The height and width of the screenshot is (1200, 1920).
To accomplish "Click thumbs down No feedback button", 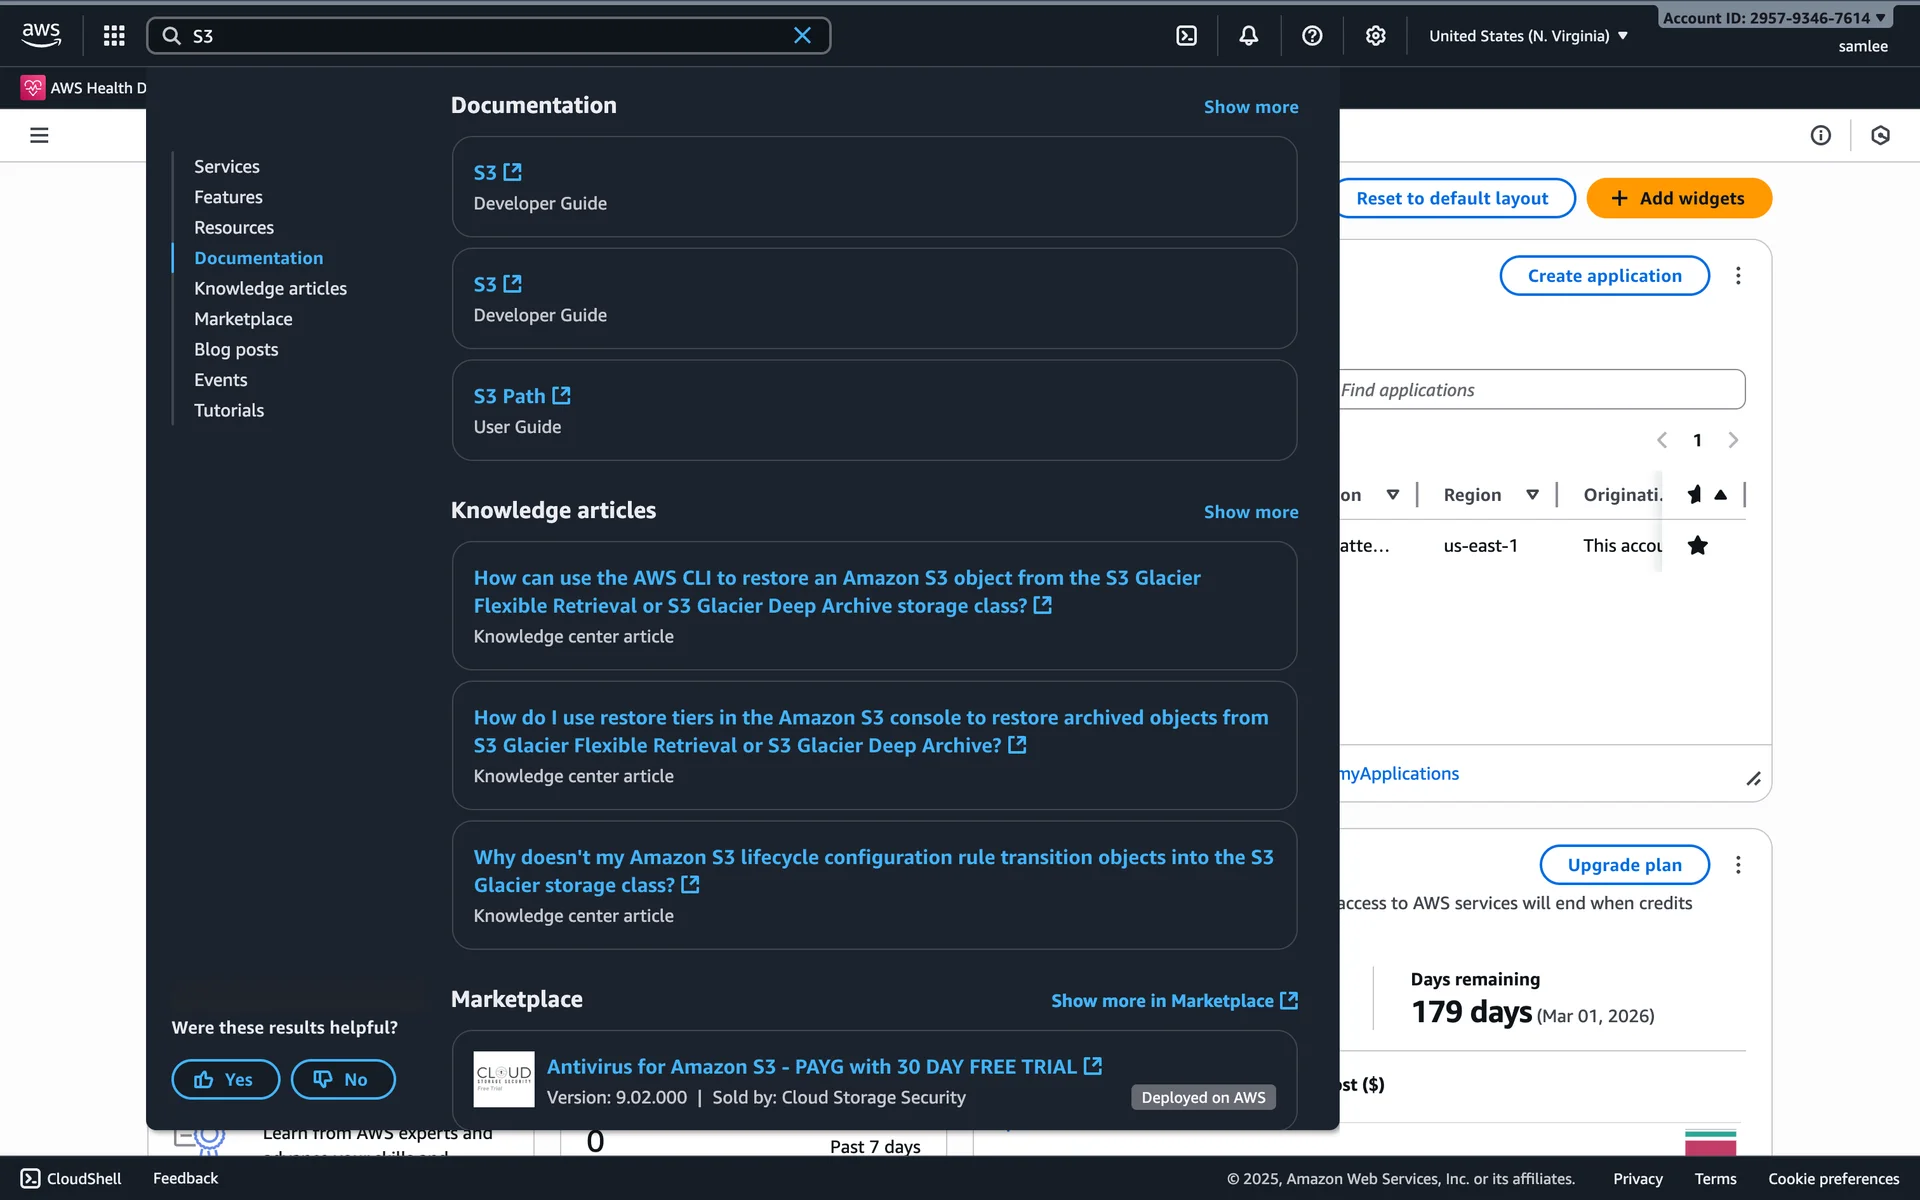I will point(342,1079).
